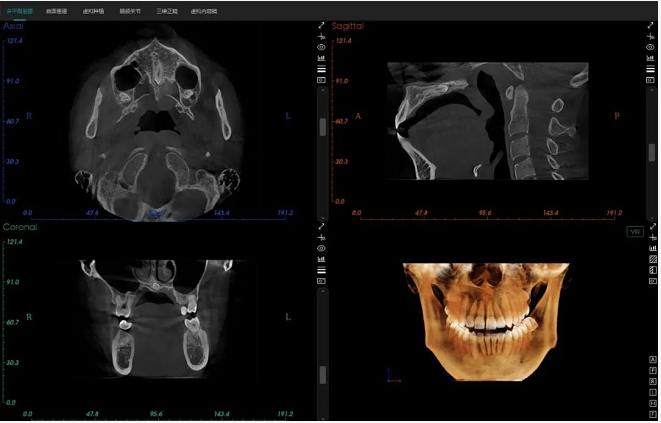Expand Coronal view to full screen

(321, 226)
